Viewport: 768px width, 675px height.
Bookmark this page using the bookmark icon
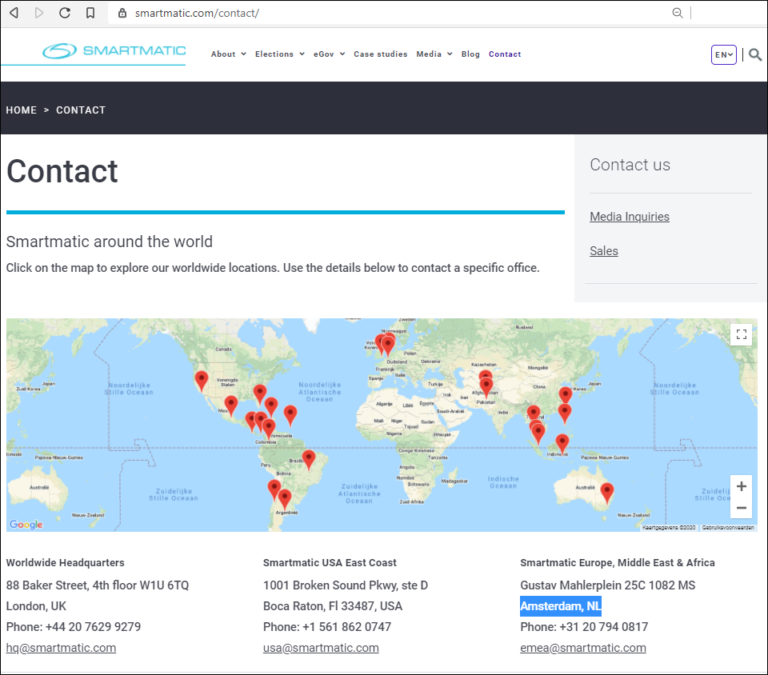click(x=90, y=13)
